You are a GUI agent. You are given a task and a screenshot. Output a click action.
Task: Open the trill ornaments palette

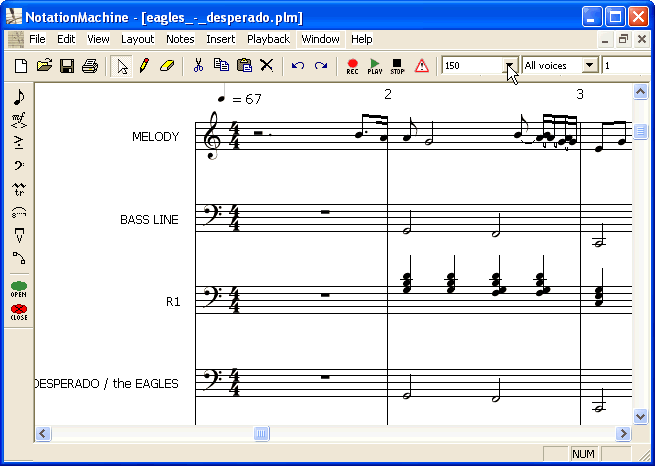[x=19, y=189]
